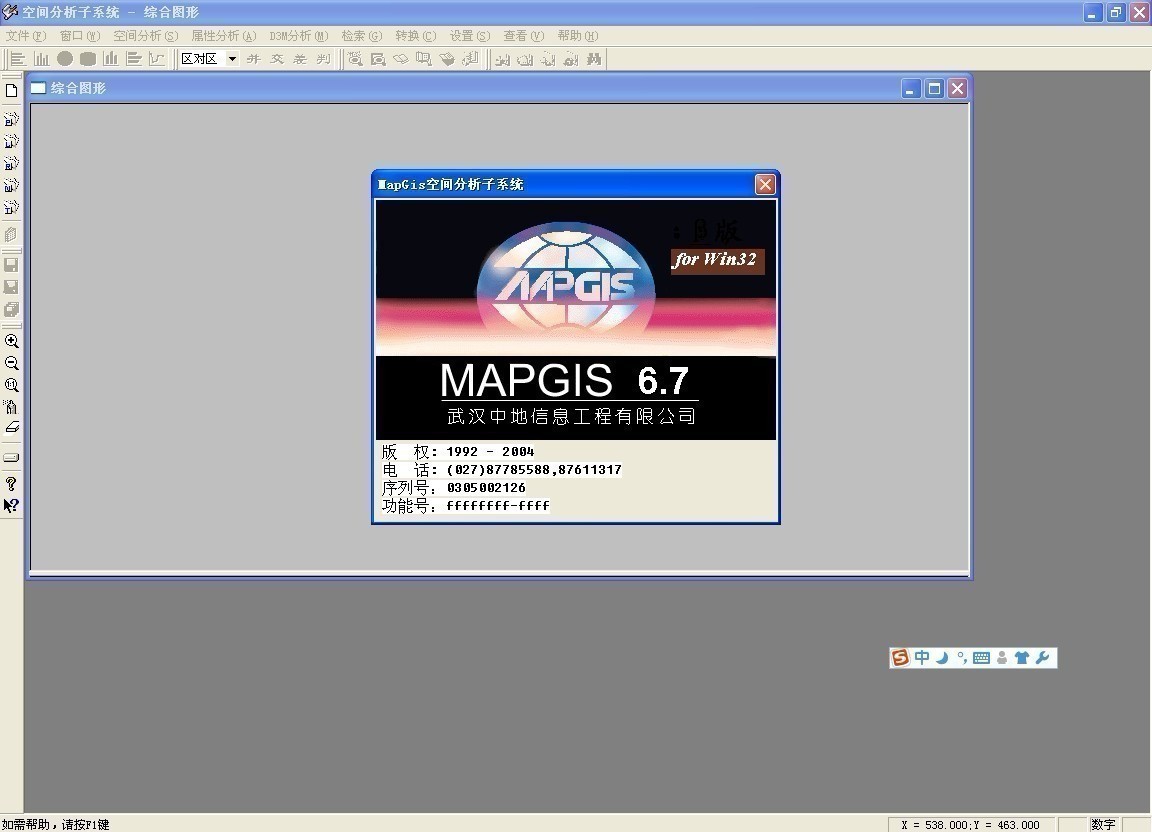The image size is (1152, 832).
Task: Click the 判 judge overlay button
Action: (x=323, y=59)
